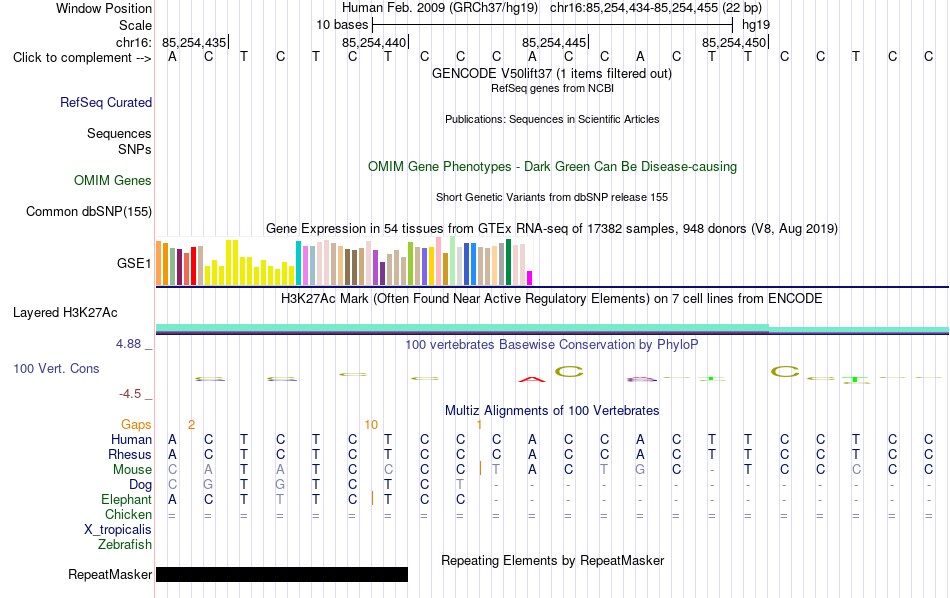Click the H3K27Ac Mark ENCODE track title
Screen dimensions: 950x598
551,299
